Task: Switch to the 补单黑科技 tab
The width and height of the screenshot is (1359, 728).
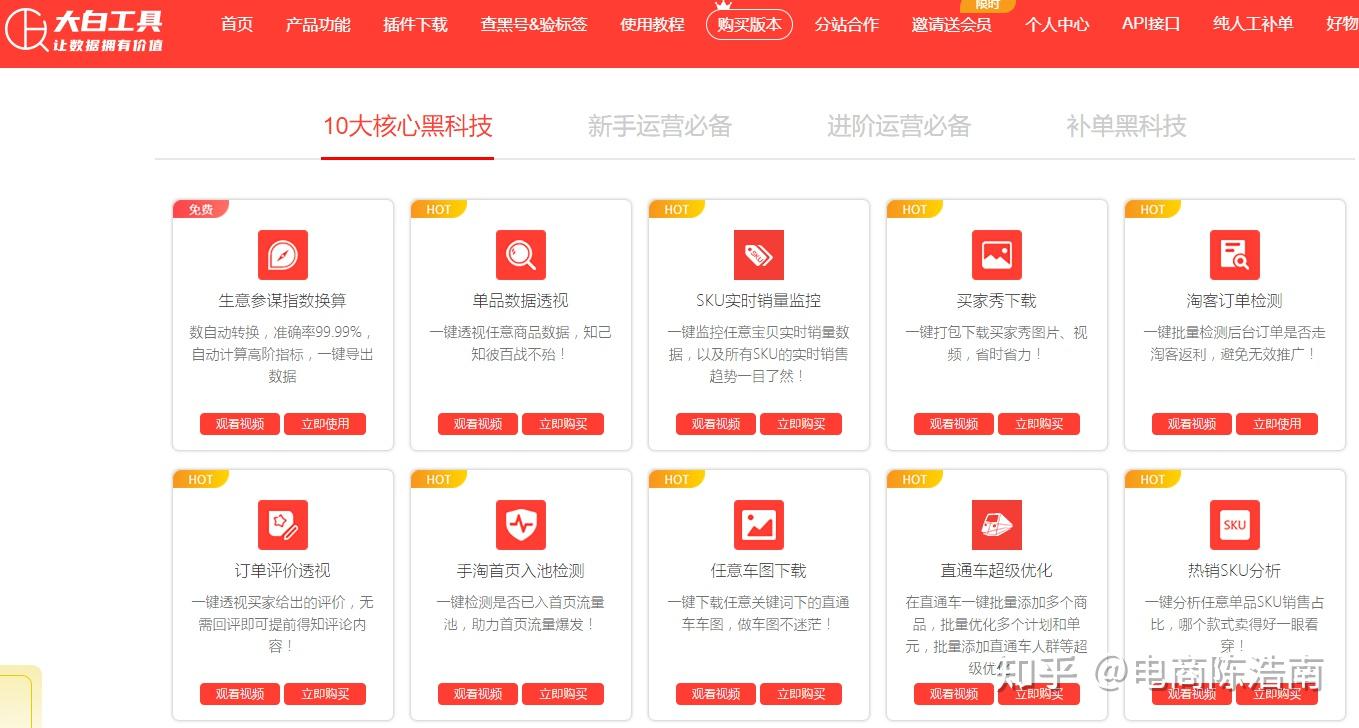Action: (1126, 126)
